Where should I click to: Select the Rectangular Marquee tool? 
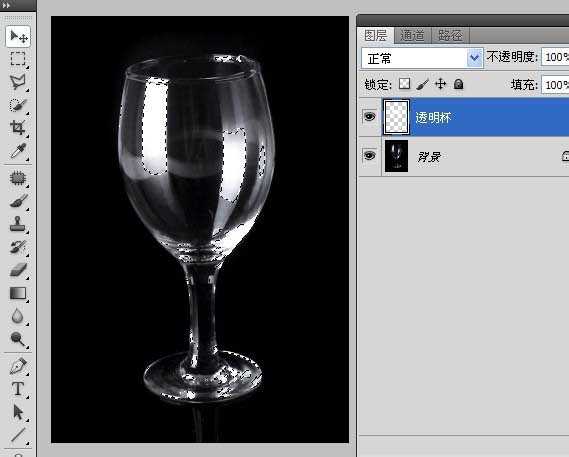pyautogui.click(x=18, y=59)
